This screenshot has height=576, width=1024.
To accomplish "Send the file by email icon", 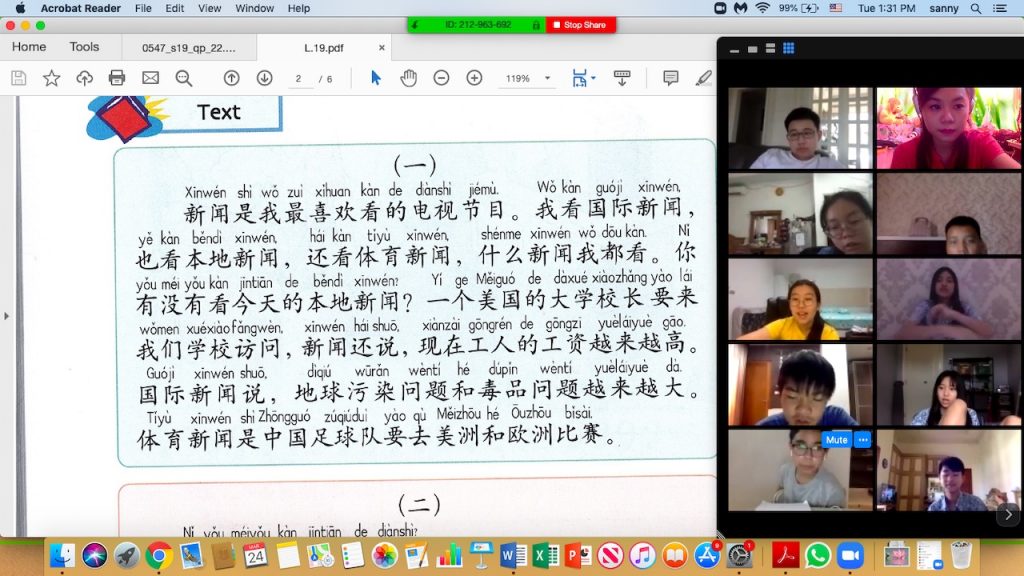I will (150, 78).
